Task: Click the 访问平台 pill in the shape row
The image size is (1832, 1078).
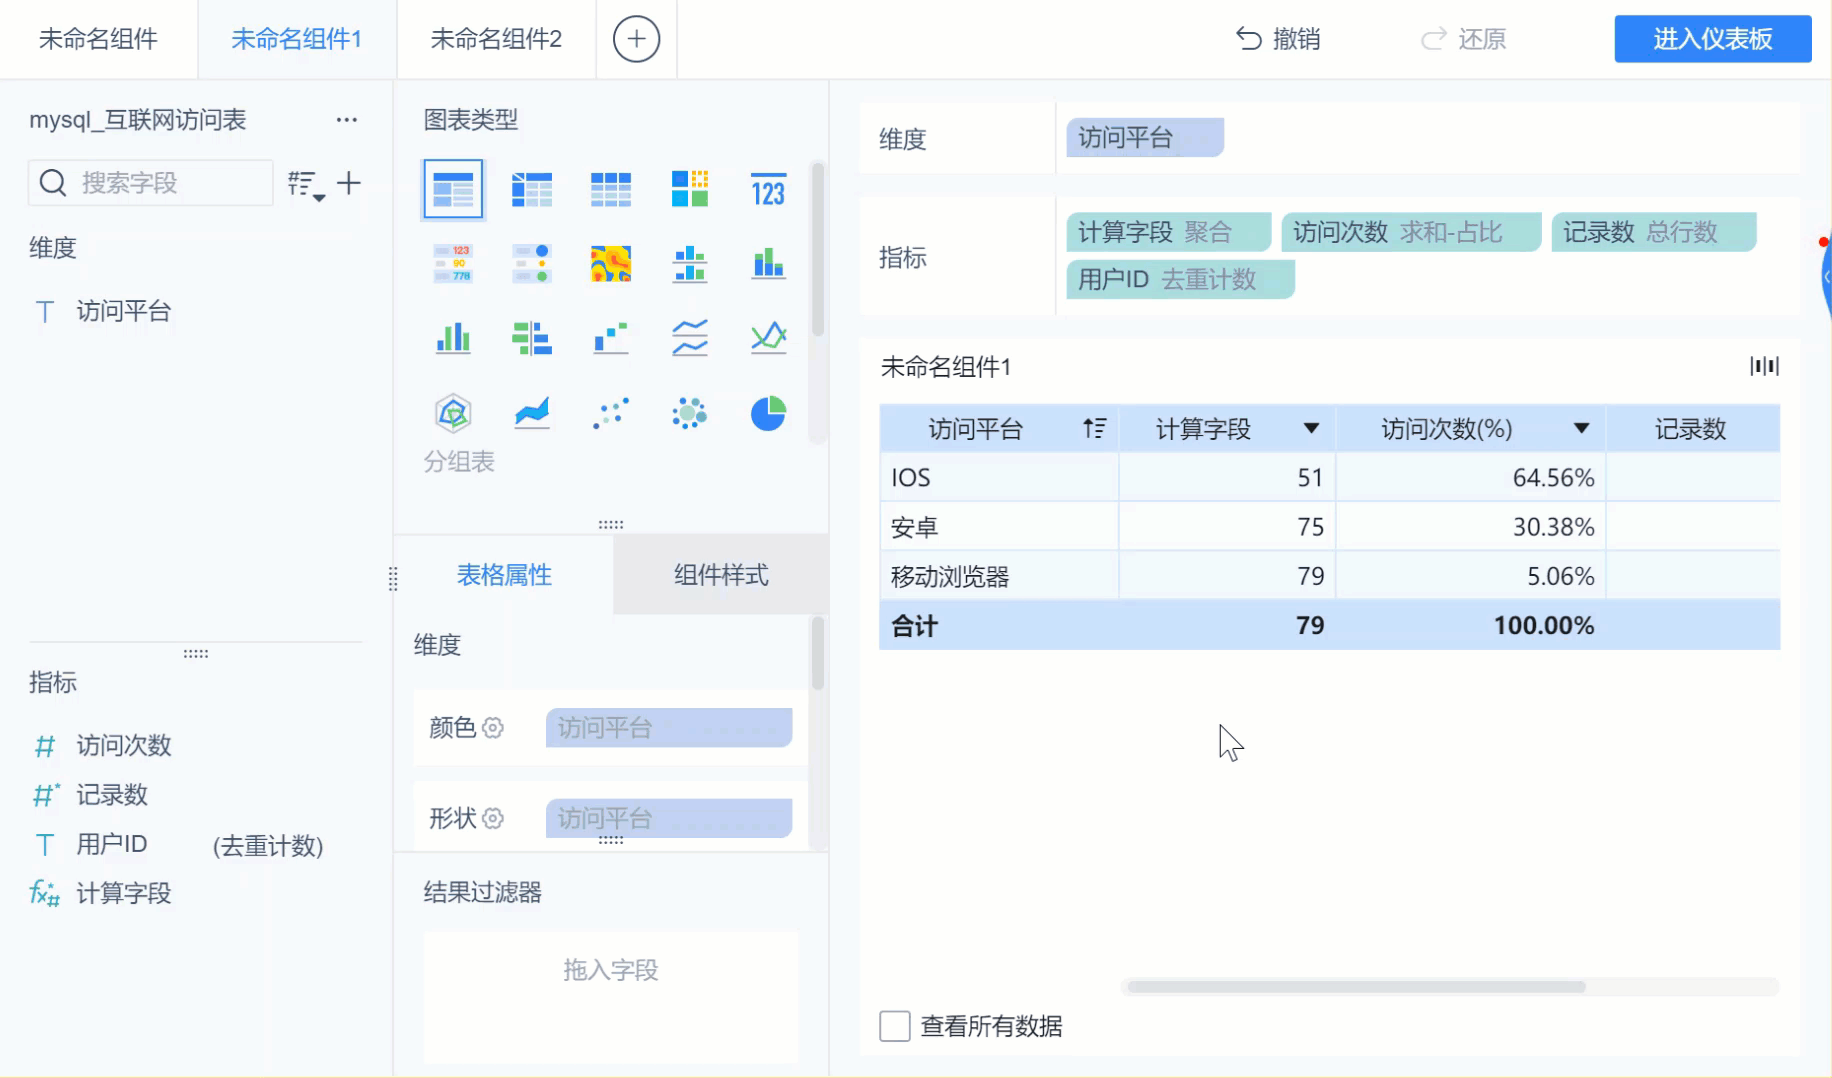Action: point(669,818)
